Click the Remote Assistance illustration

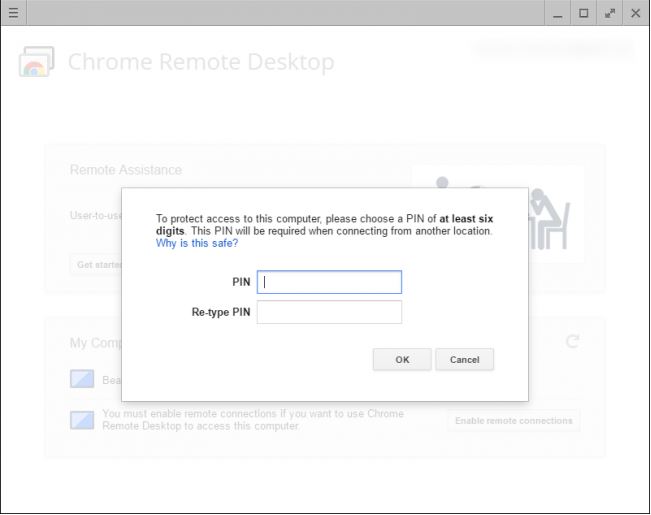click(497, 213)
